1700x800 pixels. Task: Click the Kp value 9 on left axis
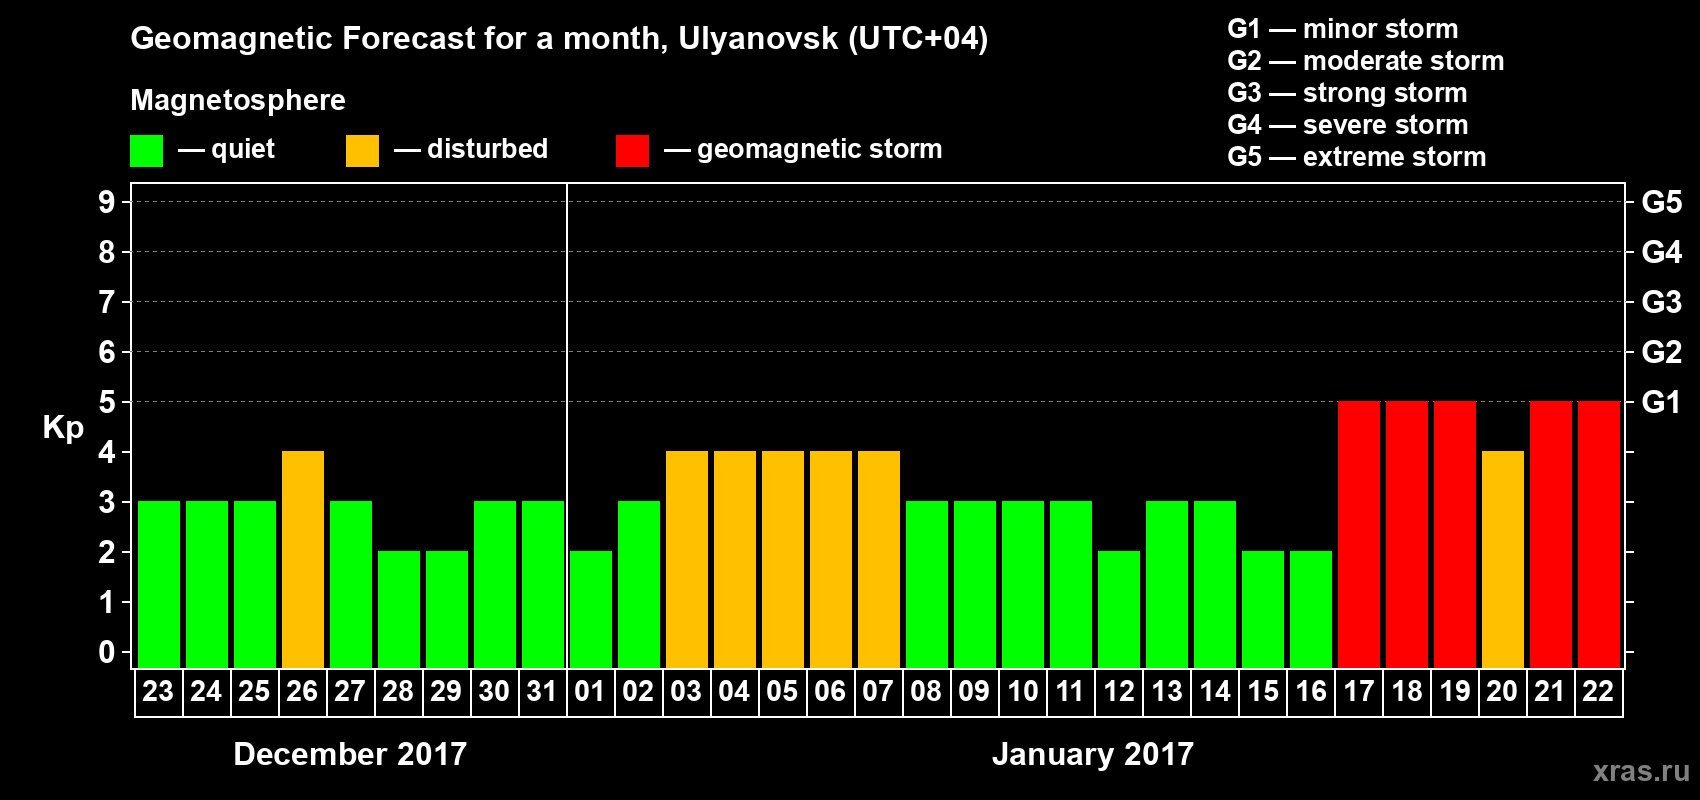(107, 202)
